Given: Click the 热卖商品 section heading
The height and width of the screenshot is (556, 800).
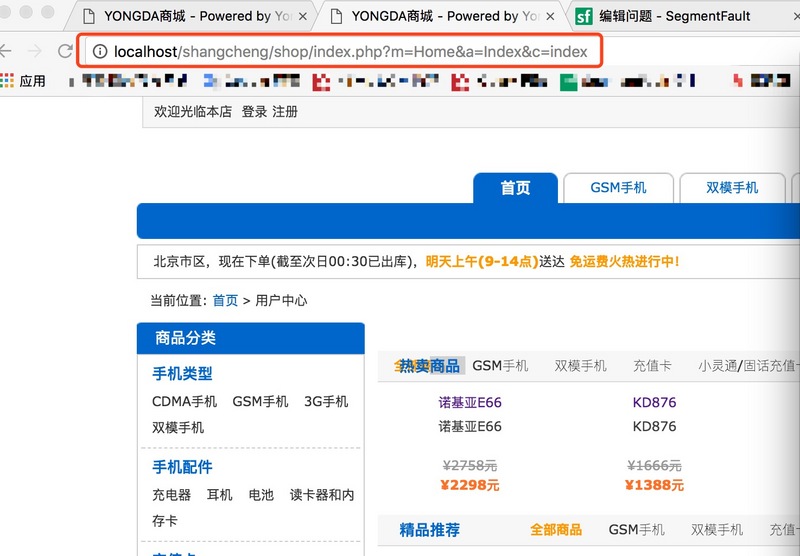Looking at the screenshot, I should 430,366.
